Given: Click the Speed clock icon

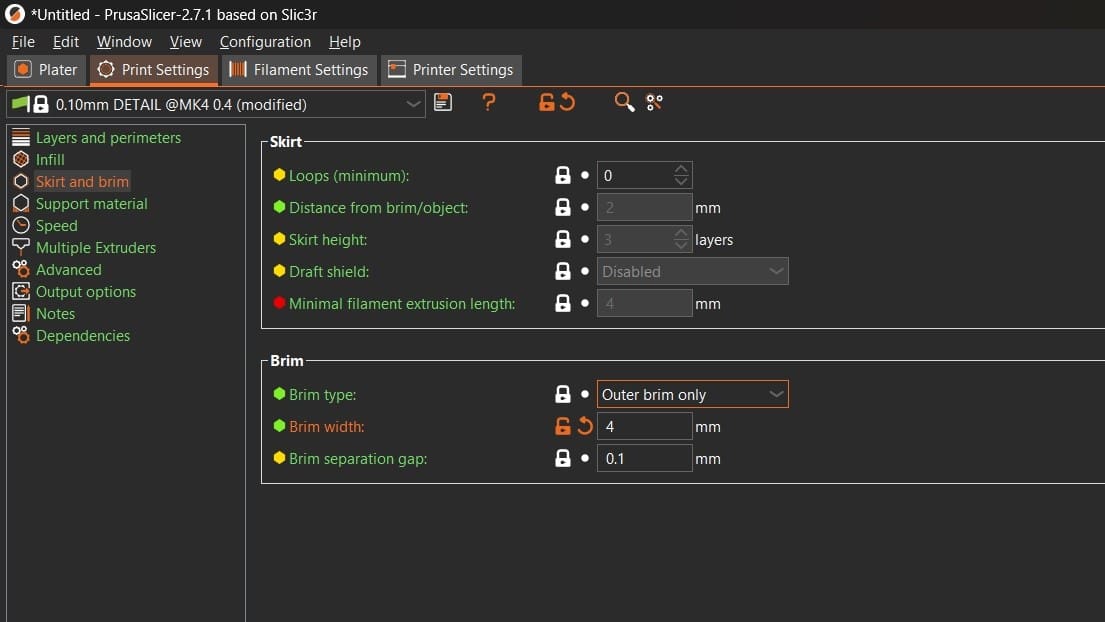Looking at the screenshot, I should 21,225.
